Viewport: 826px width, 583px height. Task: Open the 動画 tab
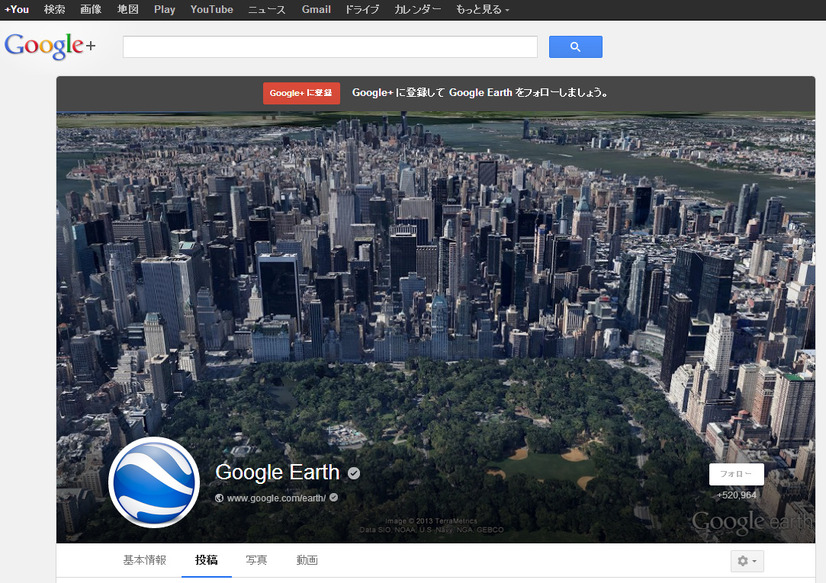pos(307,560)
